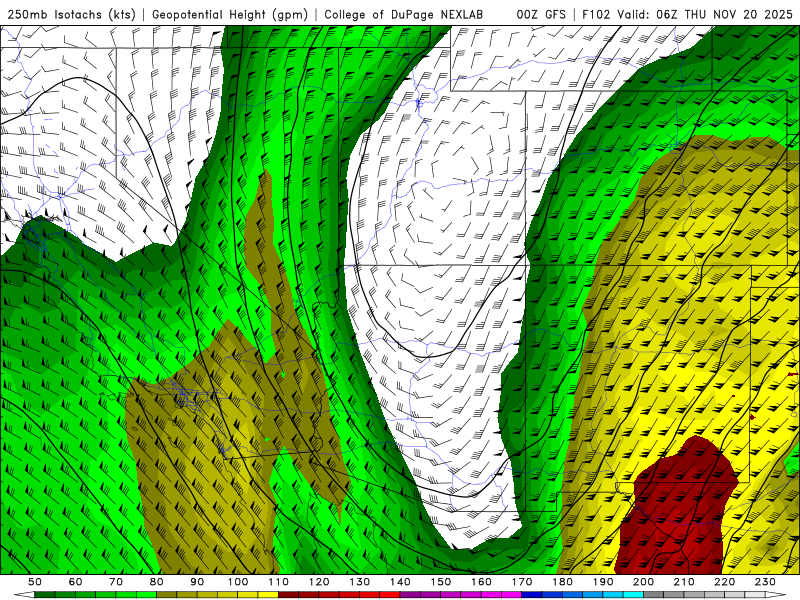This screenshot has width=800, height=600.
Task: Select the 60 value on the legend
Action: pyautogui.click(x=76, y=582)
